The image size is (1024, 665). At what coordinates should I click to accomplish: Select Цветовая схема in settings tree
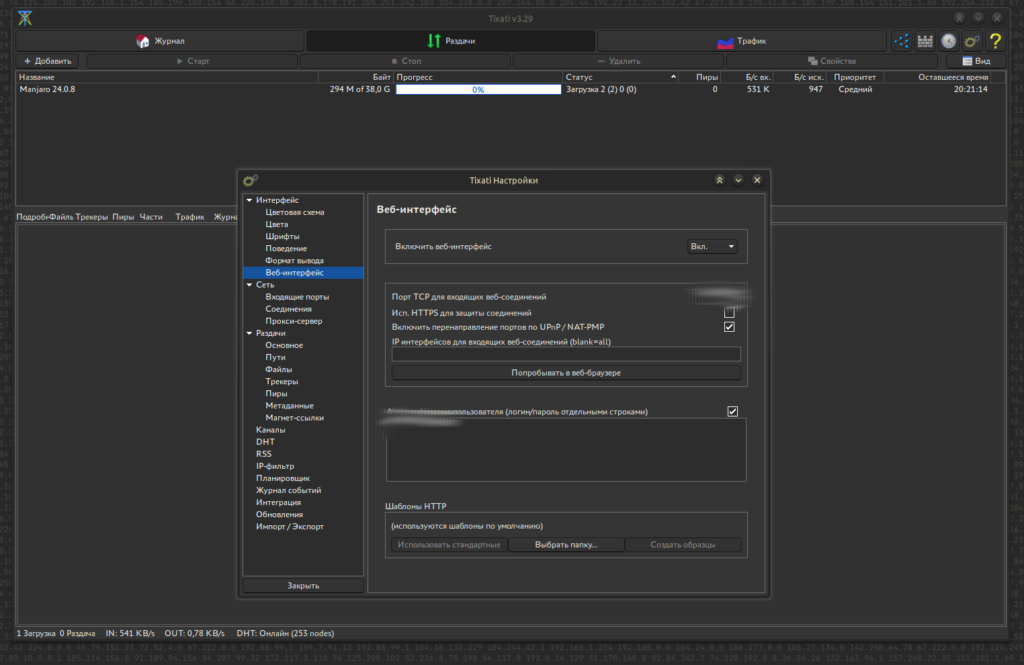tap(295, 212)
